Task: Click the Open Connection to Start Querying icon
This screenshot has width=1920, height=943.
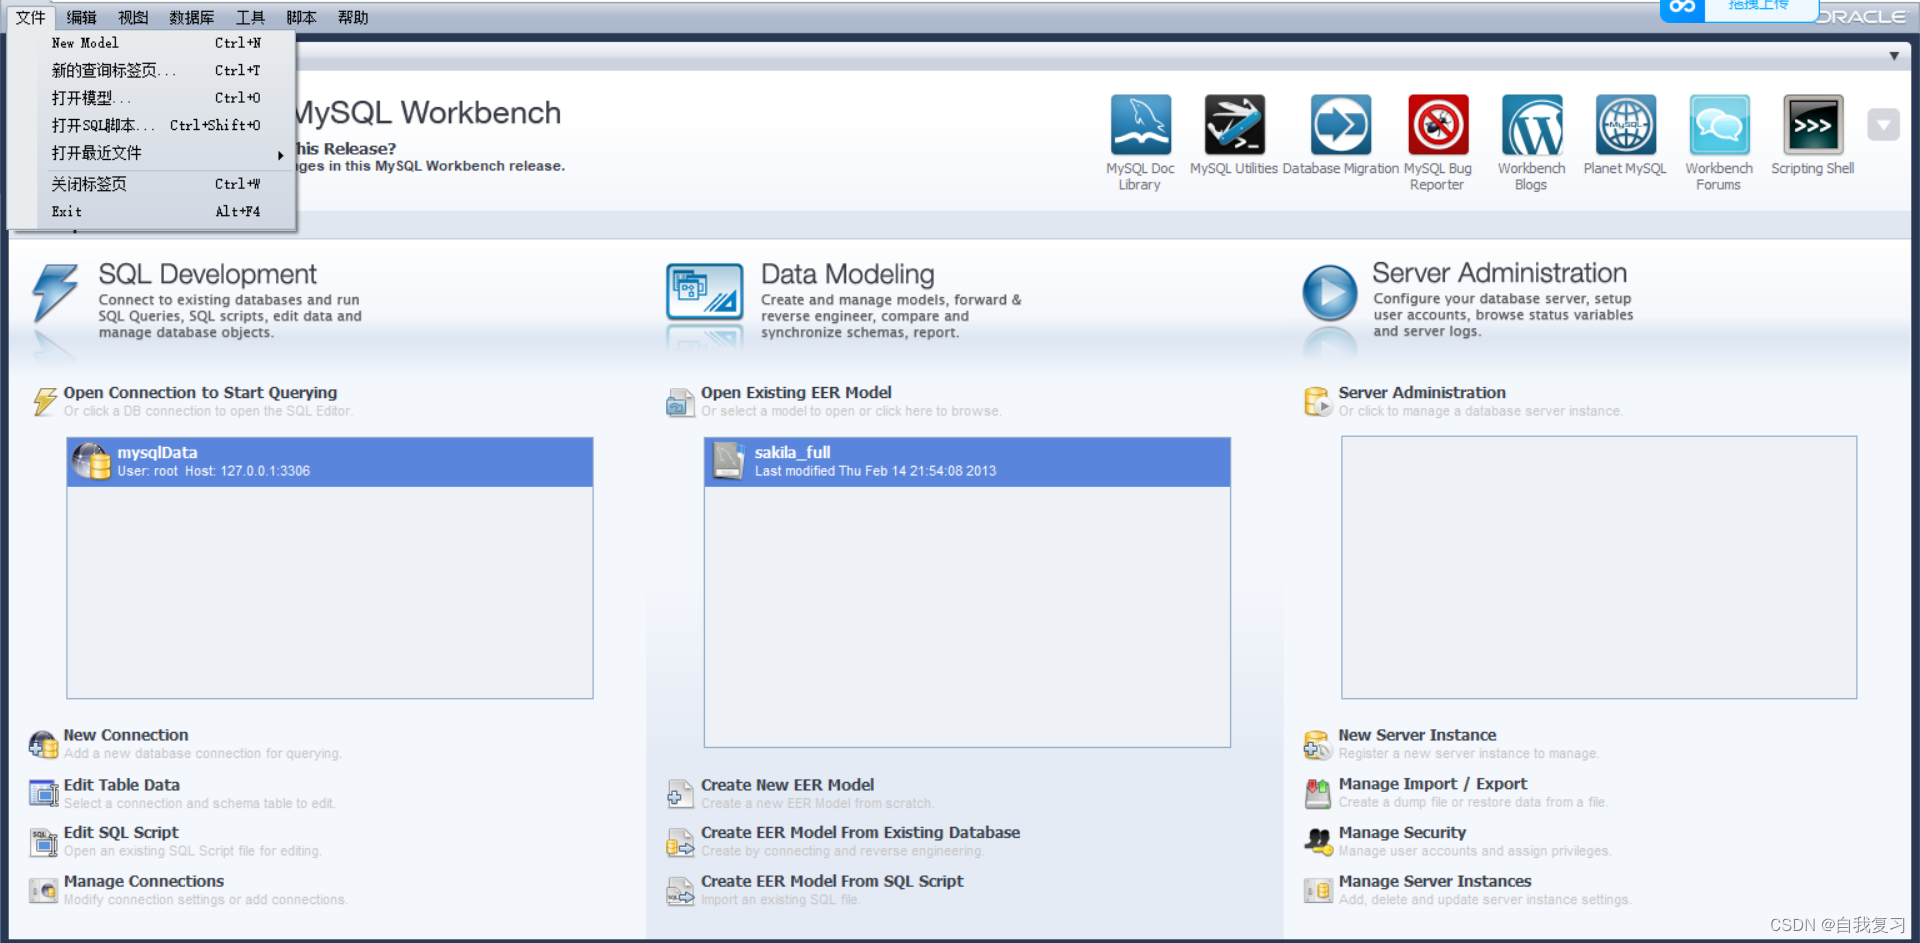Action: 45,401
